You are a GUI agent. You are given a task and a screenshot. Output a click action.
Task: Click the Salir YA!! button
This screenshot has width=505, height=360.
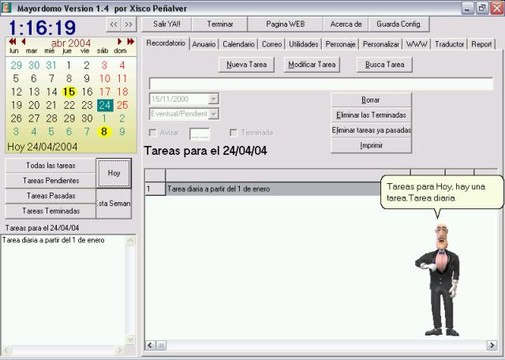click(167, 24)
